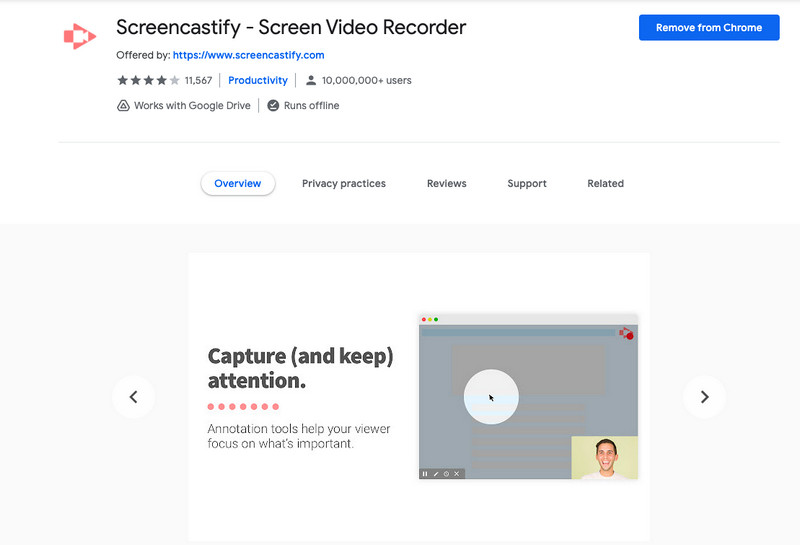This screenshot has width=800, height=545.
Task: Click the star rating display
Action: click(x=148, y=80)
